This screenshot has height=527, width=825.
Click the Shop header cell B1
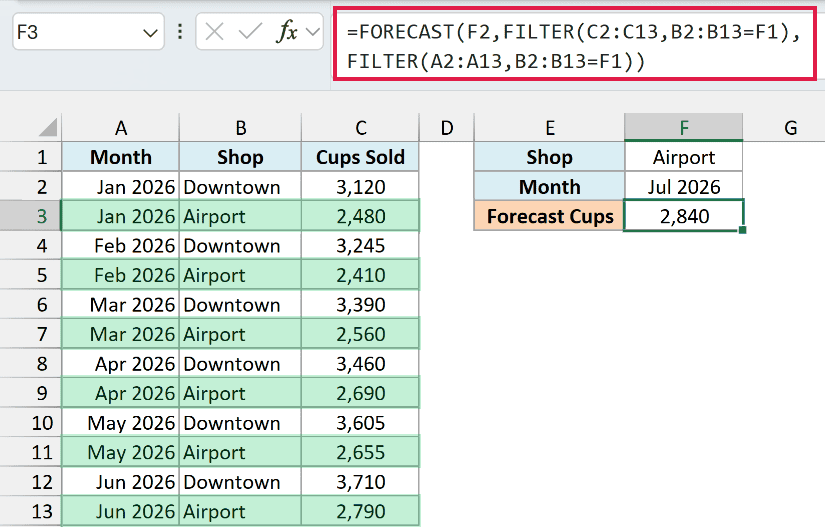pos(240,157)
